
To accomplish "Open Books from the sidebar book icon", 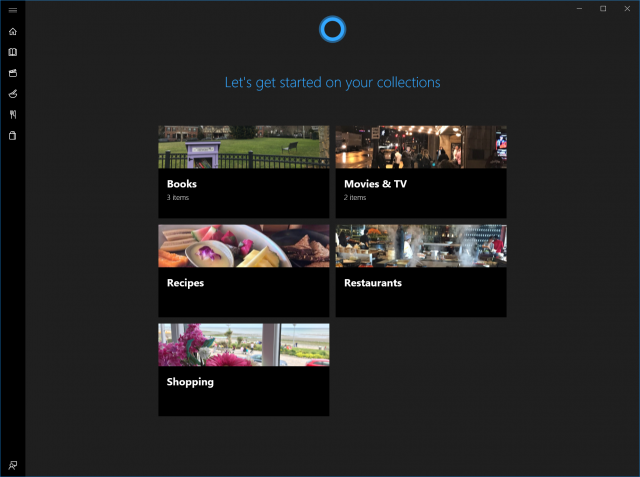I will (12, 52).
